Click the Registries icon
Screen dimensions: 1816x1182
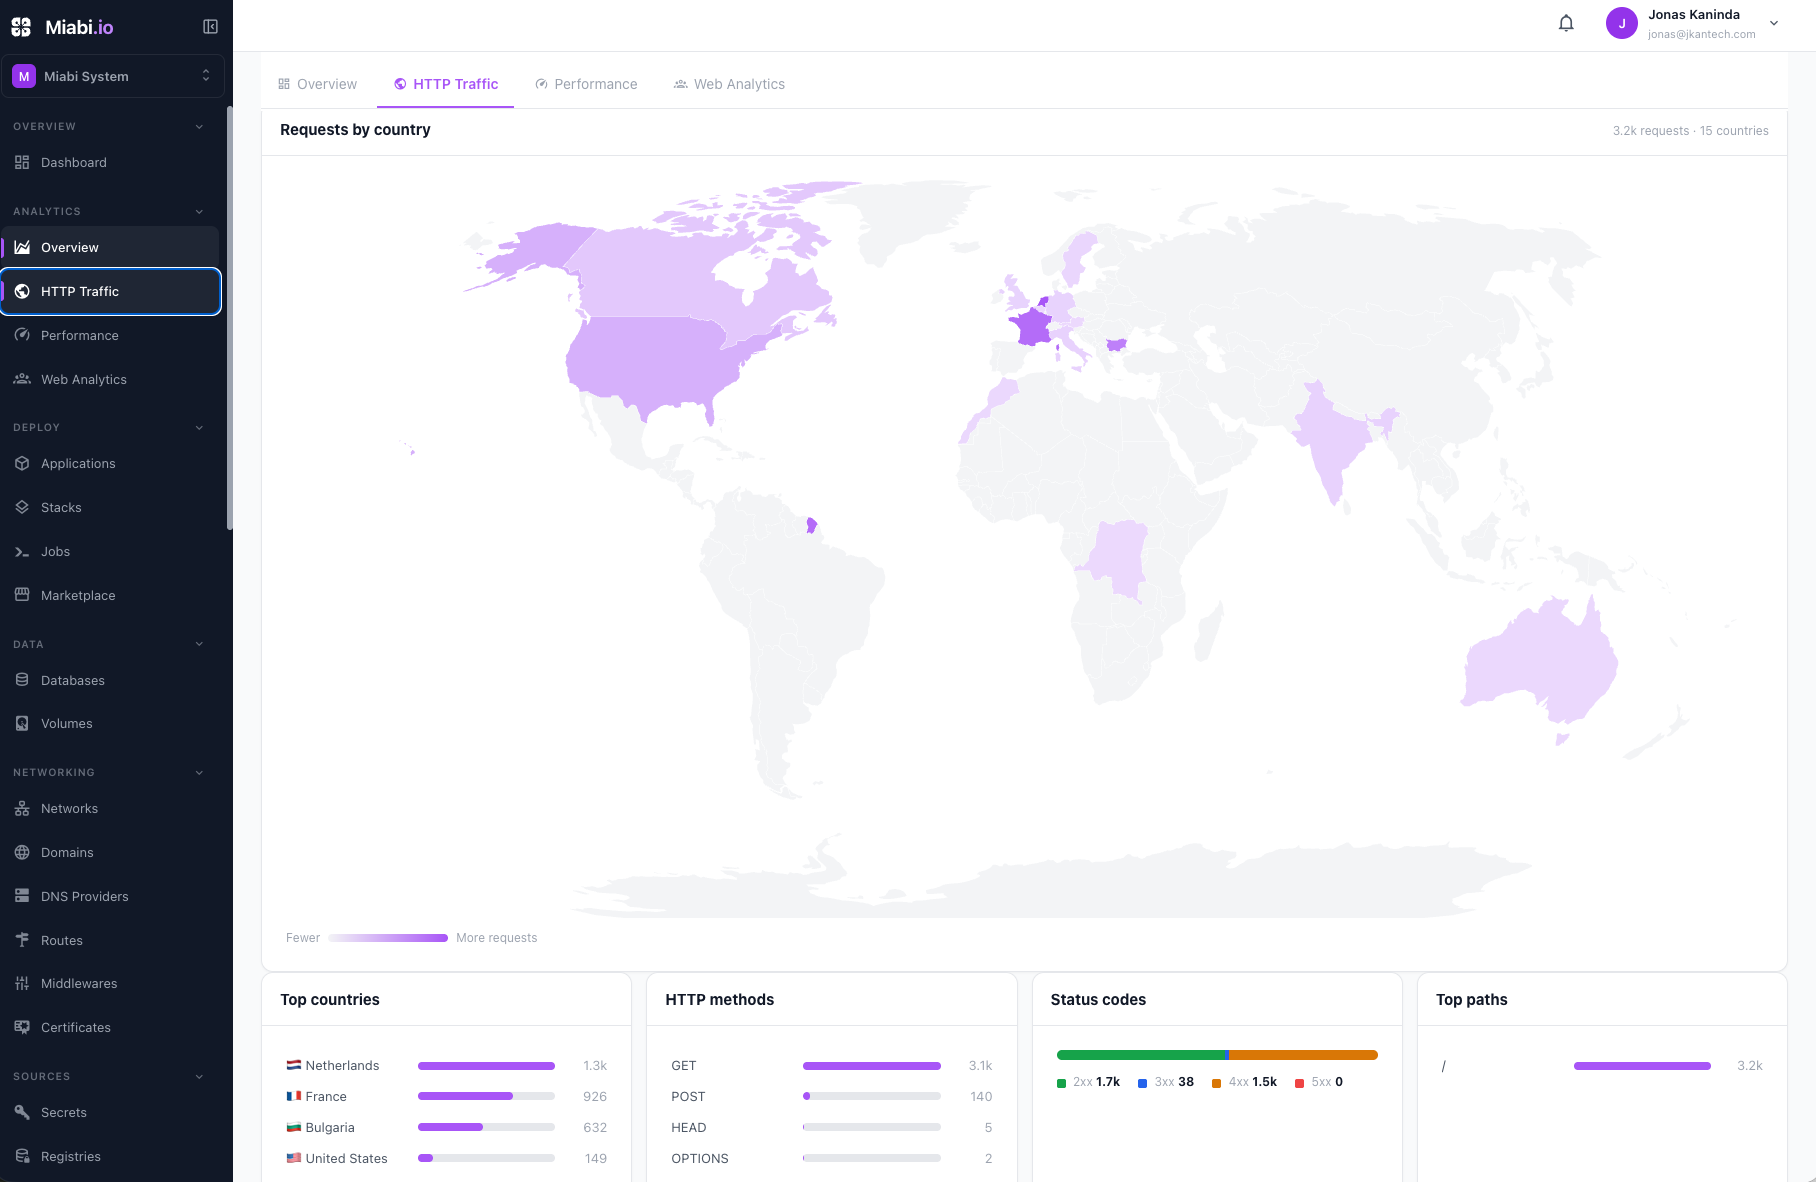(x=22, y=1156)
